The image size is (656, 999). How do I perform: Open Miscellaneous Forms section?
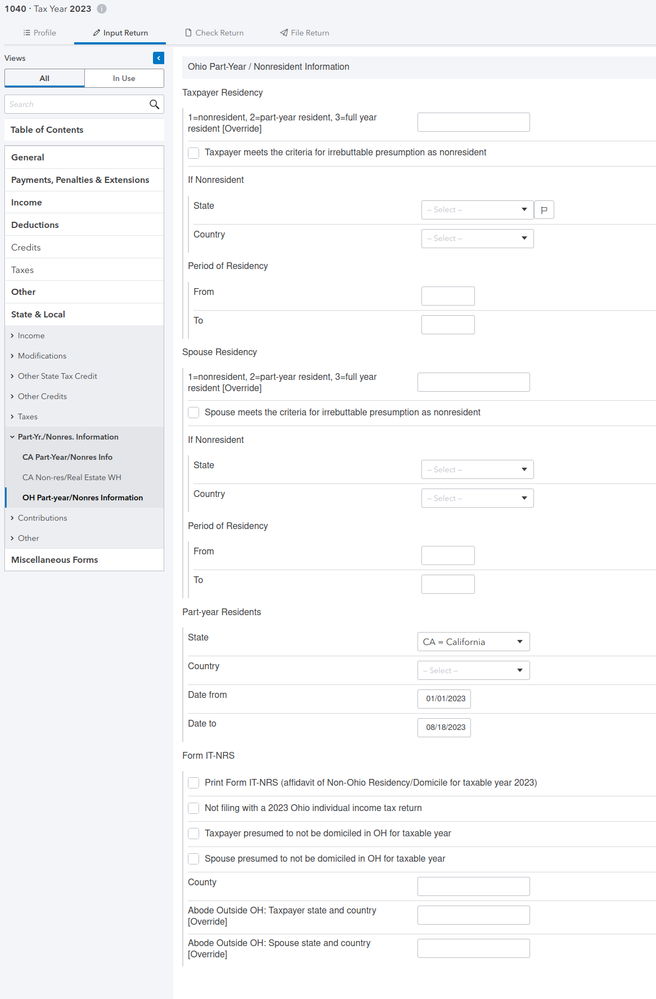point(84,560)
